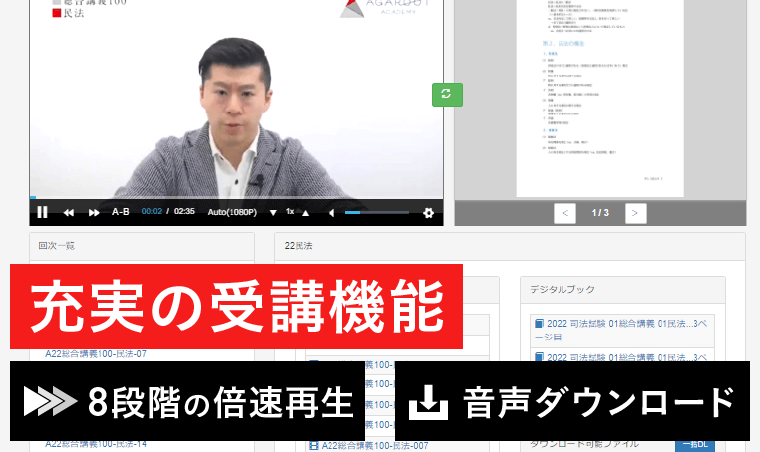Image resolution: width=760 pixels, height=452 pixels.
Task: Mute the video using the speaker icon
Action: click(331, 212)
